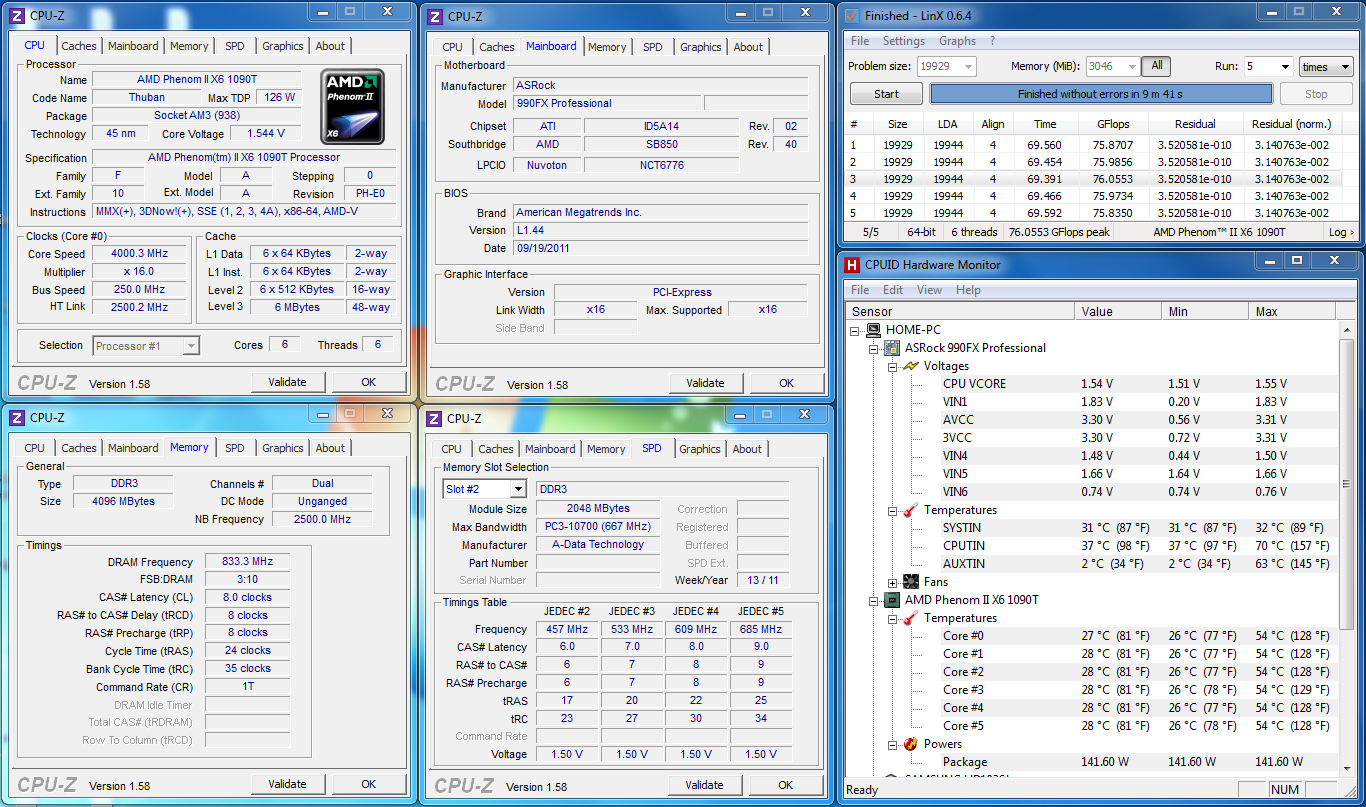Open the Log panel in LinX status bar
The height and width of the screenshot is (807, 1366).
pos(1341,232)
